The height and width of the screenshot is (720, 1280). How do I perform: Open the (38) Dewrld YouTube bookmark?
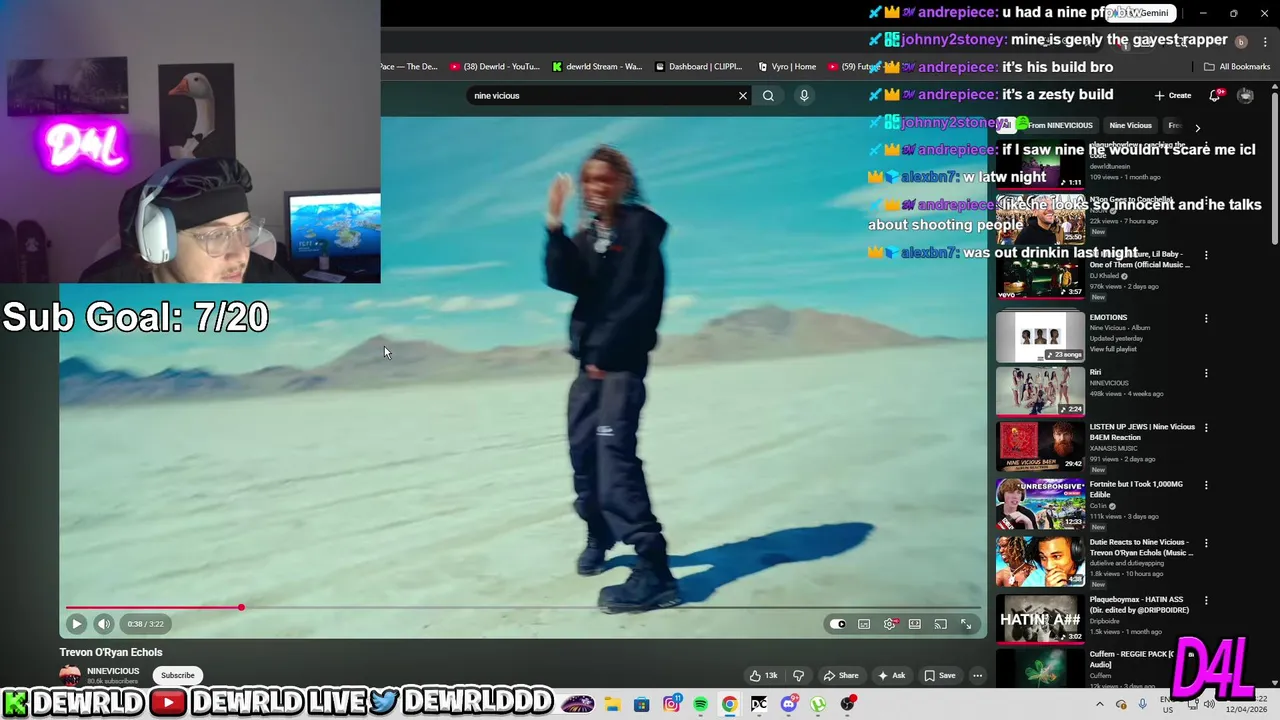(495, 67)
